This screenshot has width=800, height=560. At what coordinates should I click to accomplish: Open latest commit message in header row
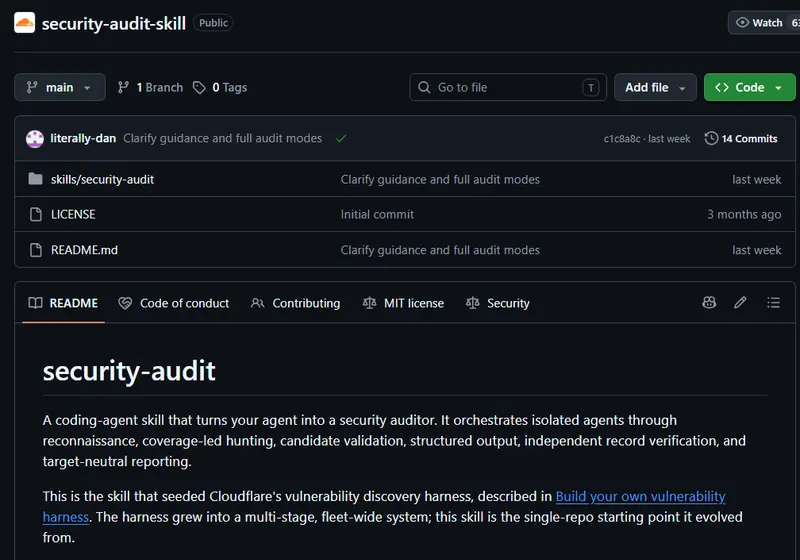(222, 138)
